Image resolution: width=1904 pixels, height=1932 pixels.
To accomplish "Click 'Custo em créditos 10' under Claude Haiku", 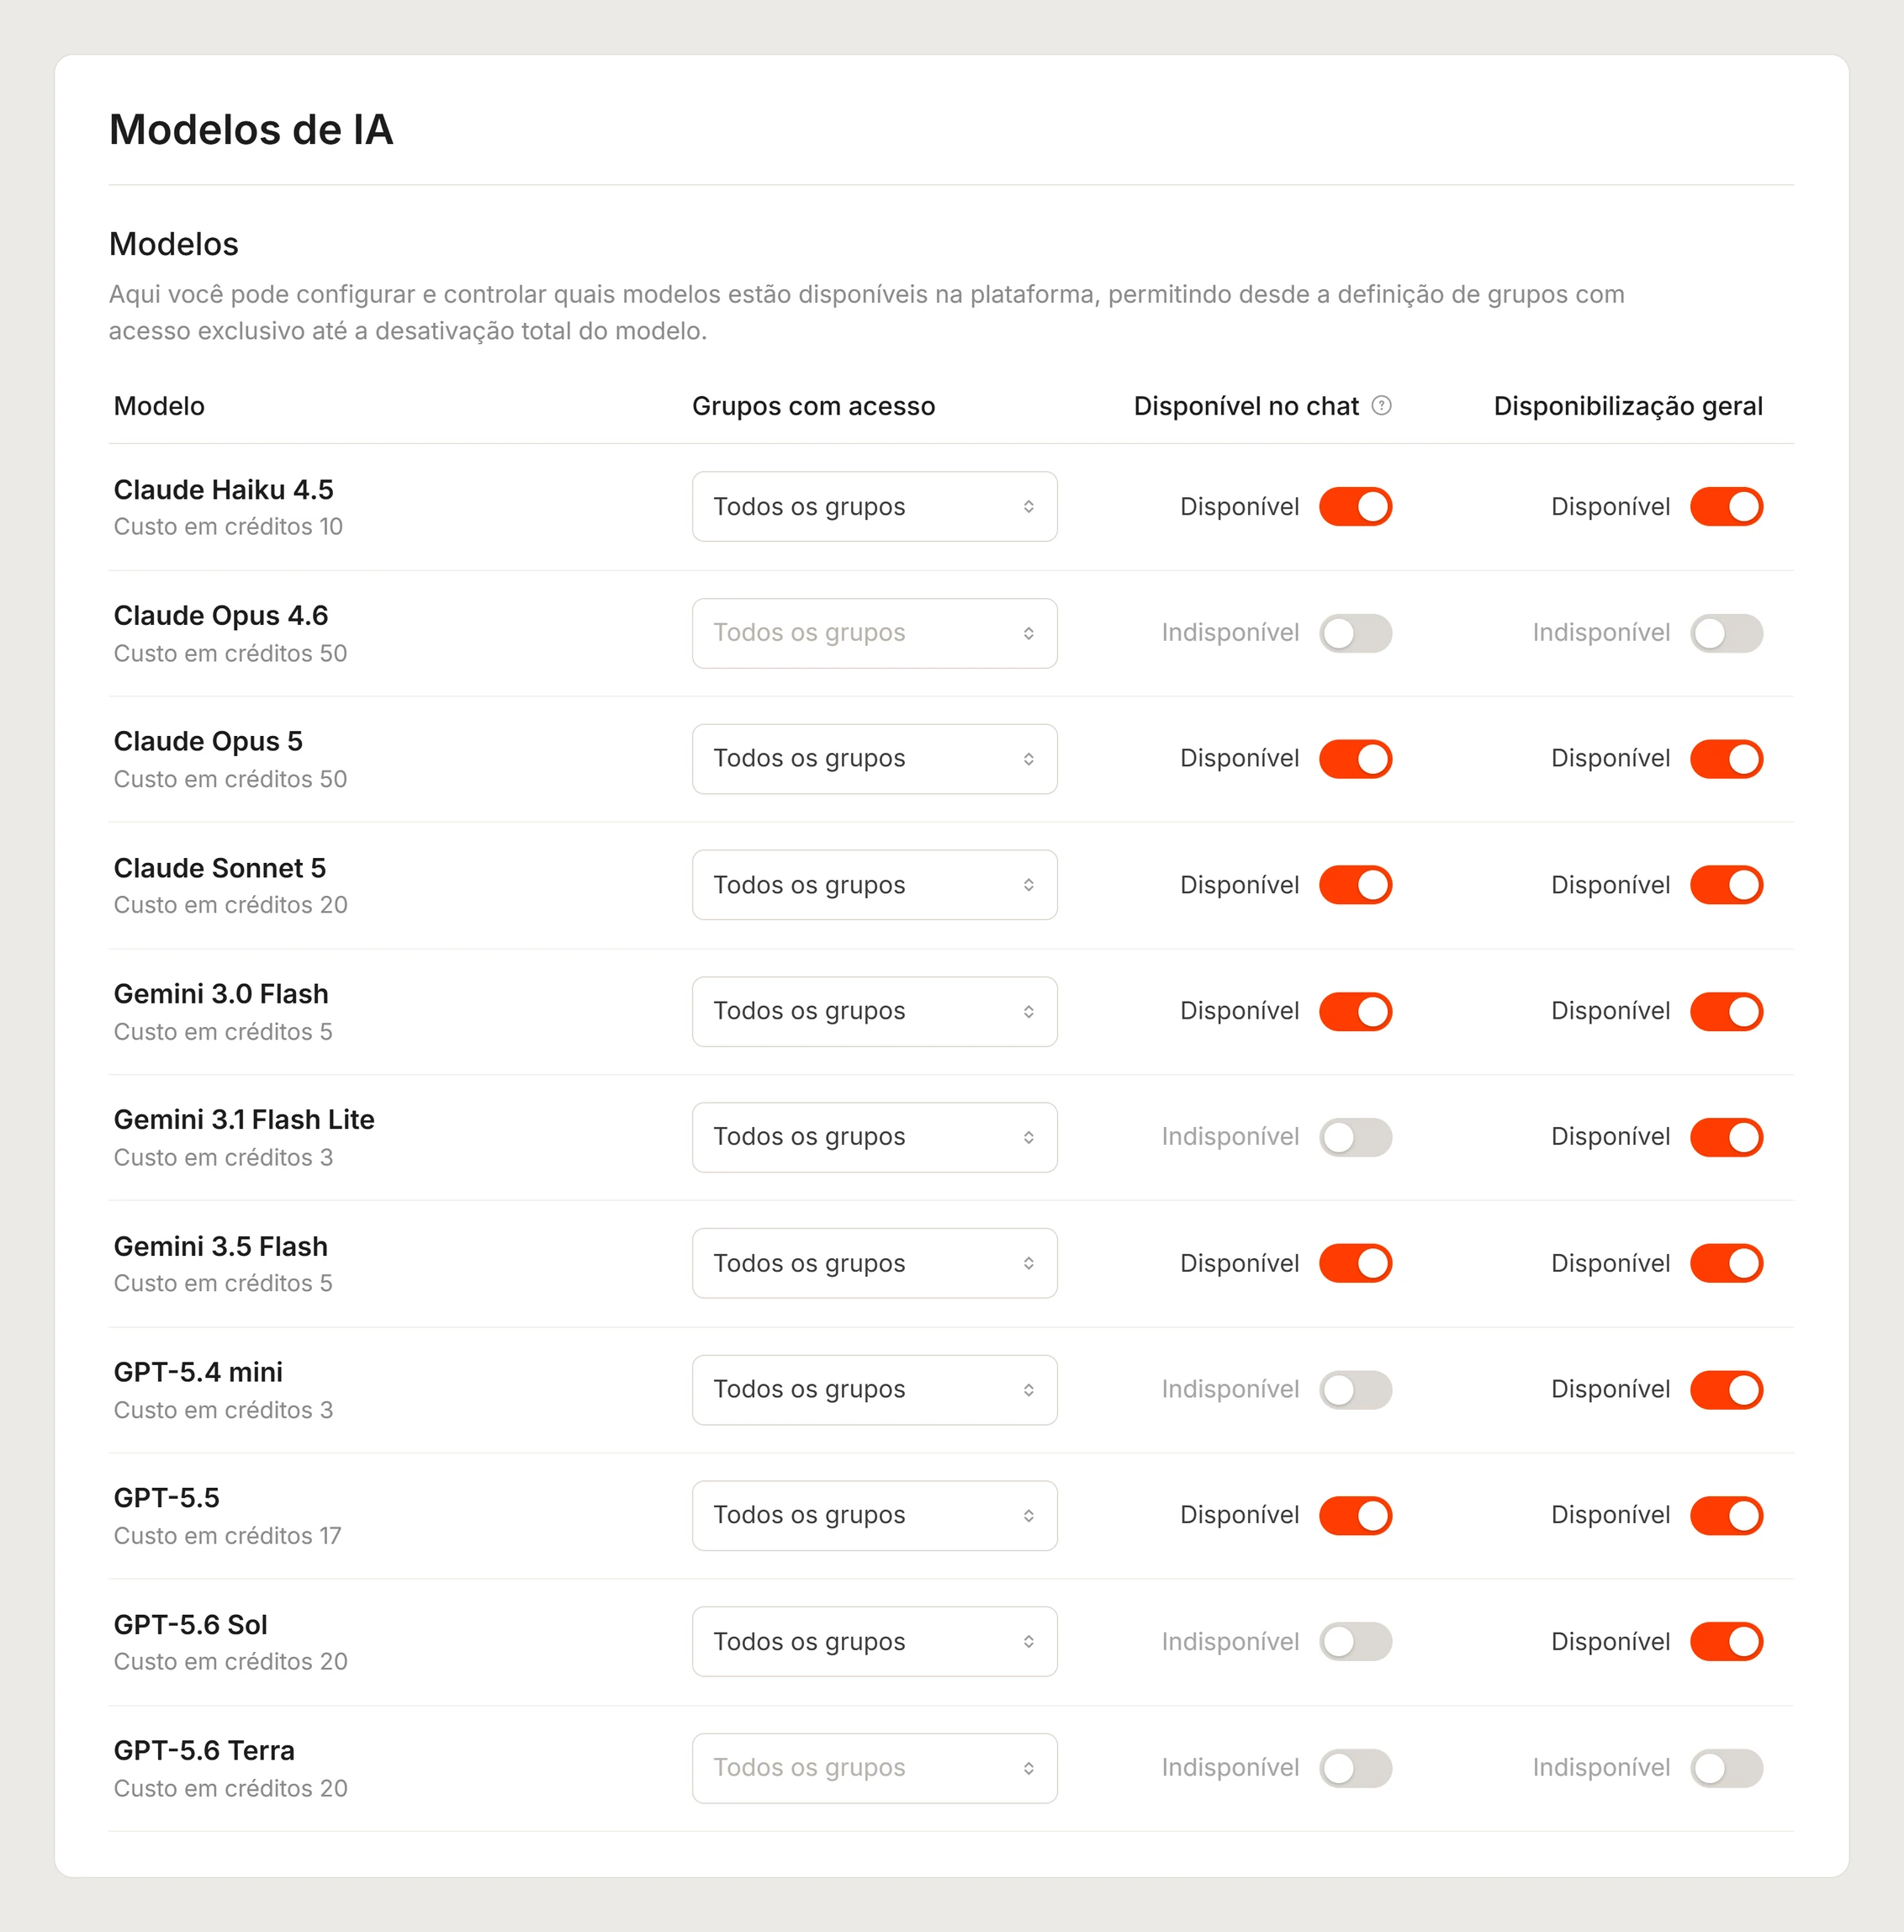I will pos(228,526).
